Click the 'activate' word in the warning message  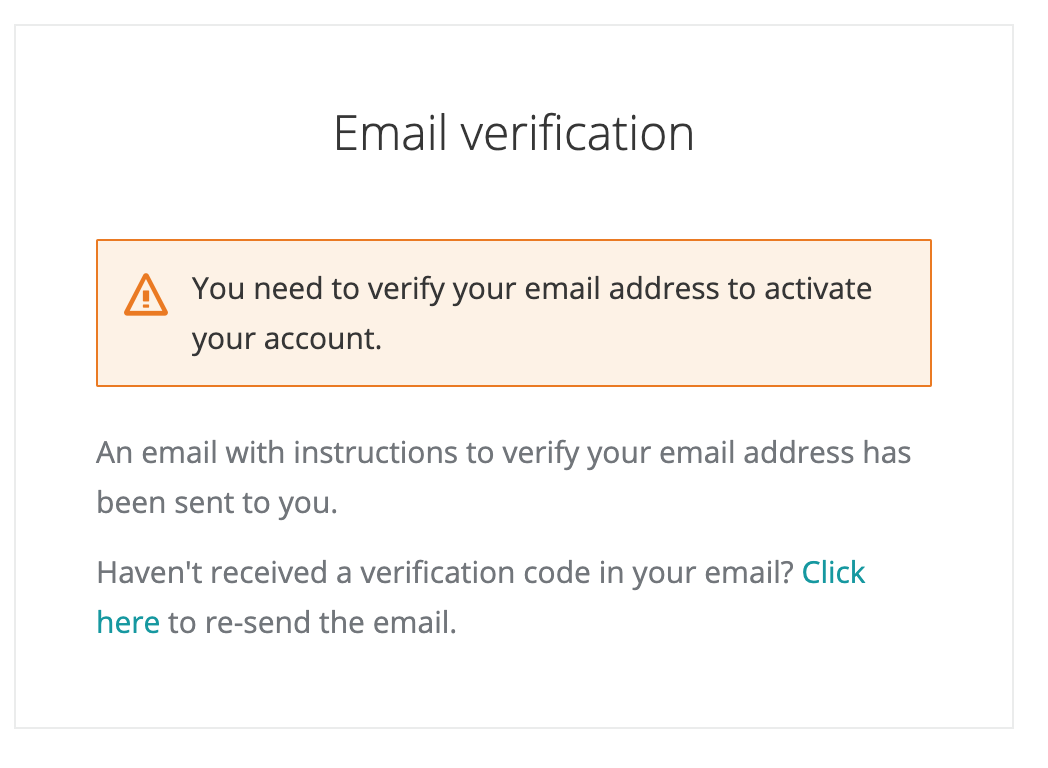[x=818, y=289]
